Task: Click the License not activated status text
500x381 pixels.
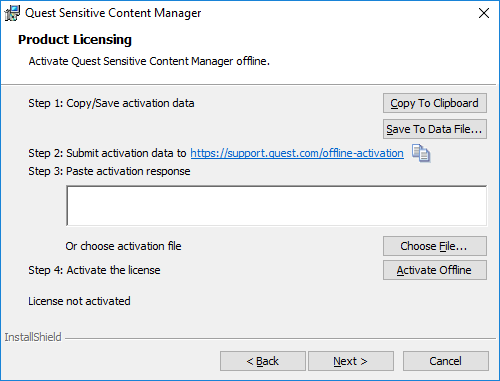Action: pos(79,301)
